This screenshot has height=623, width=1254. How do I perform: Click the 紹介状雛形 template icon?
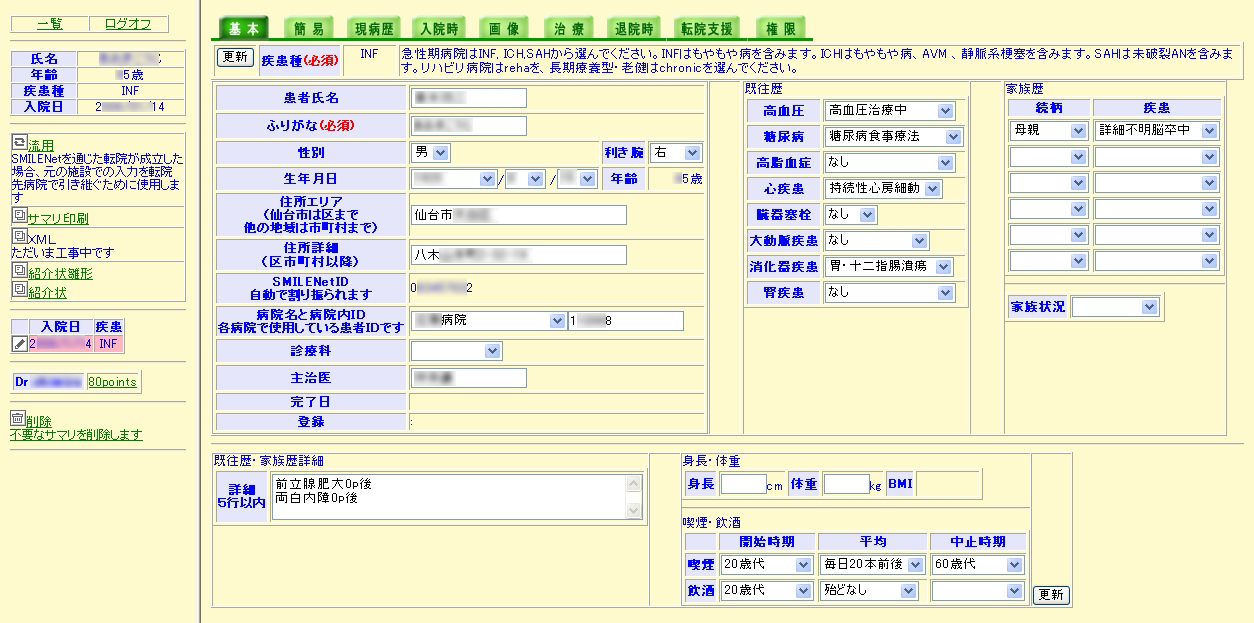(x=19, y=272)
